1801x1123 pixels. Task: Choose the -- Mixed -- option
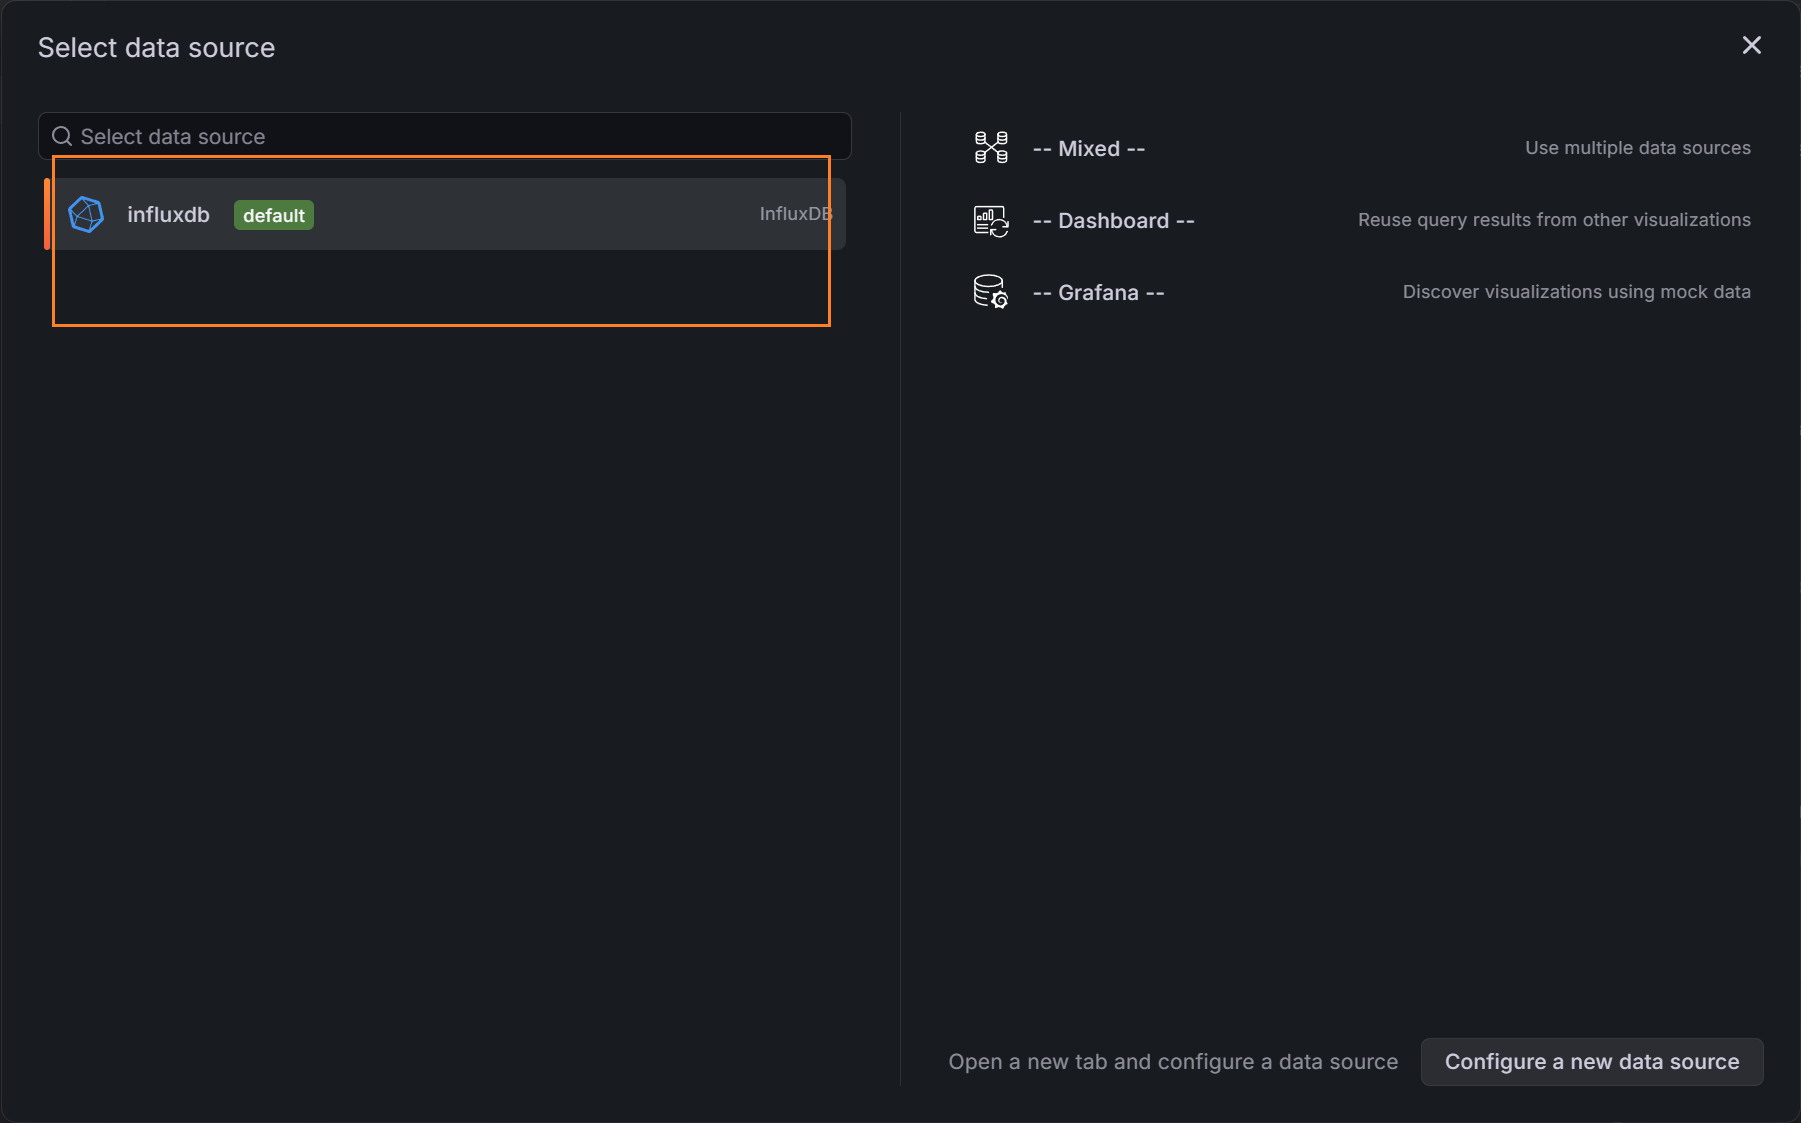point(1360,148)
